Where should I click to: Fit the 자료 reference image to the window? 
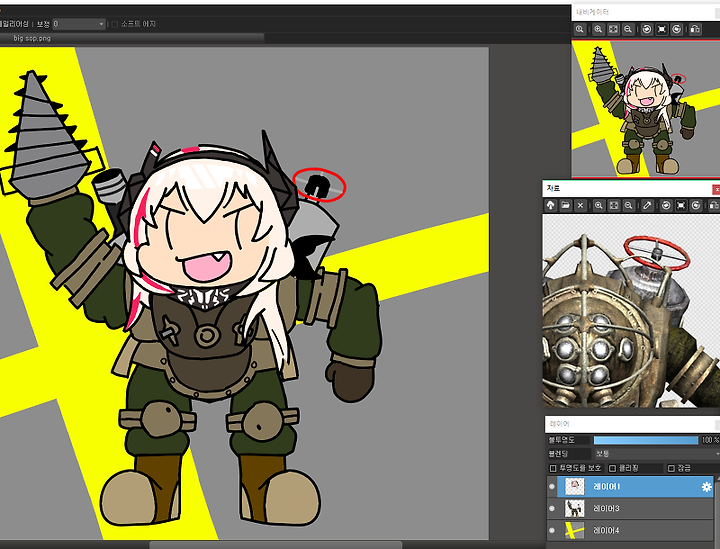[x=614, y=205]
